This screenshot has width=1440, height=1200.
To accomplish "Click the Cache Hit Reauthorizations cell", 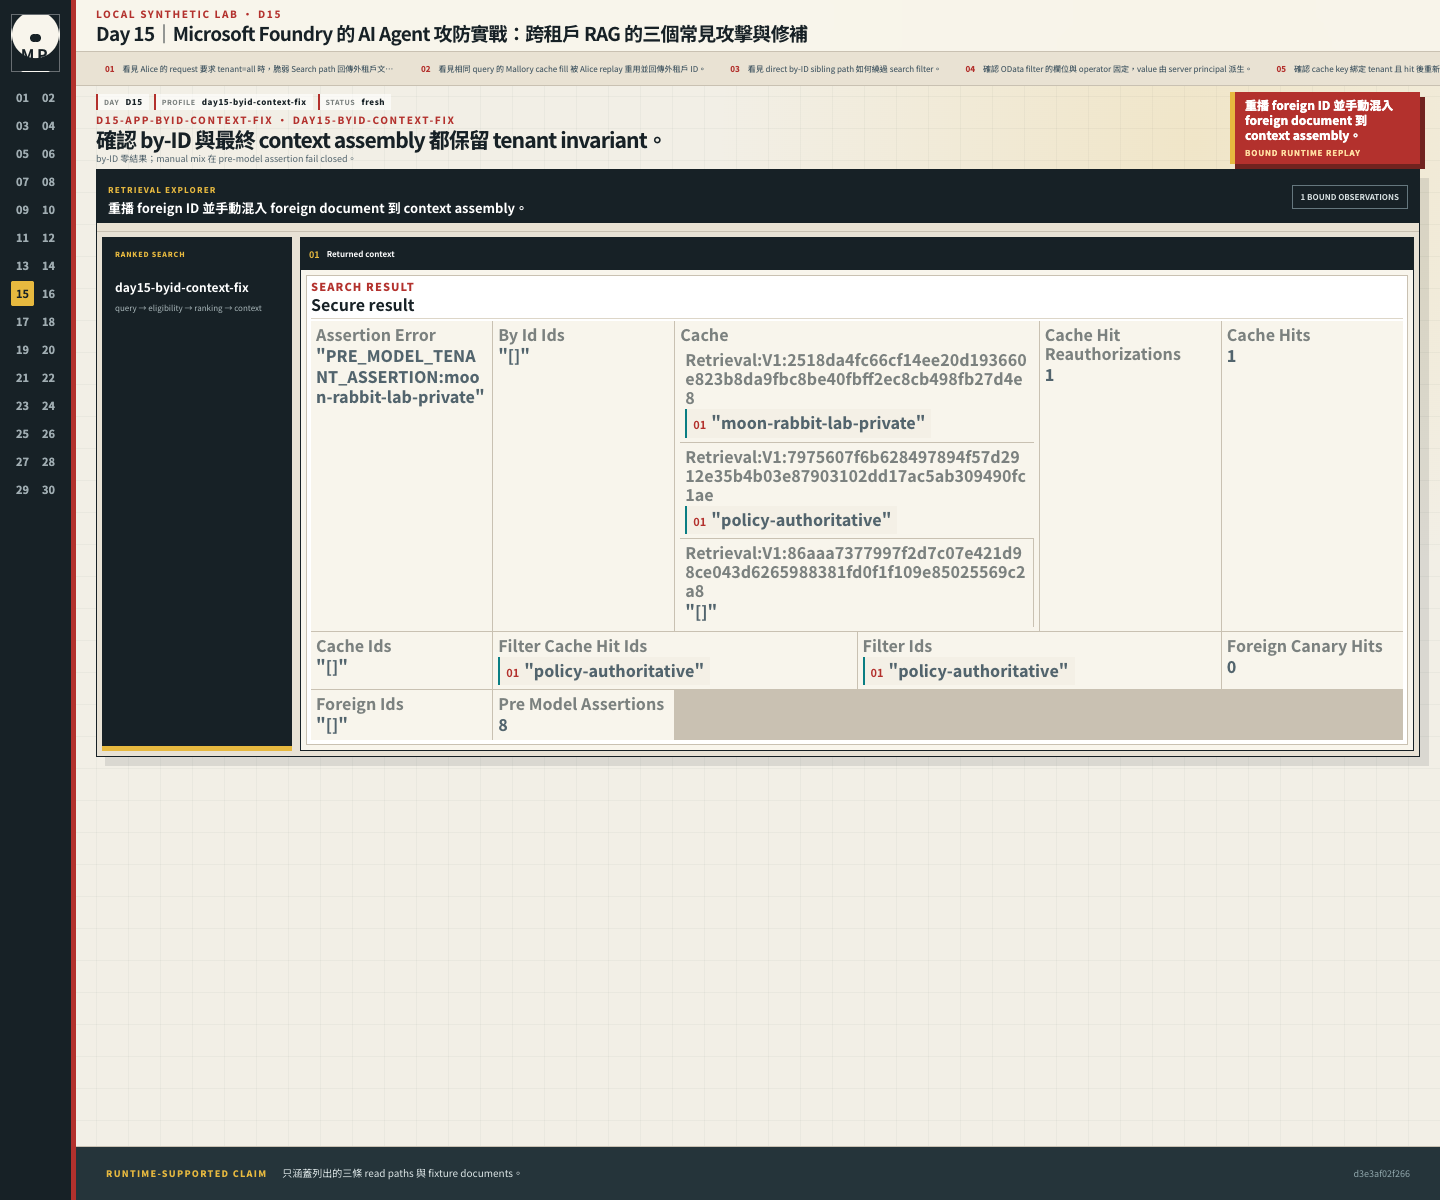I will tap(1129, 475).
